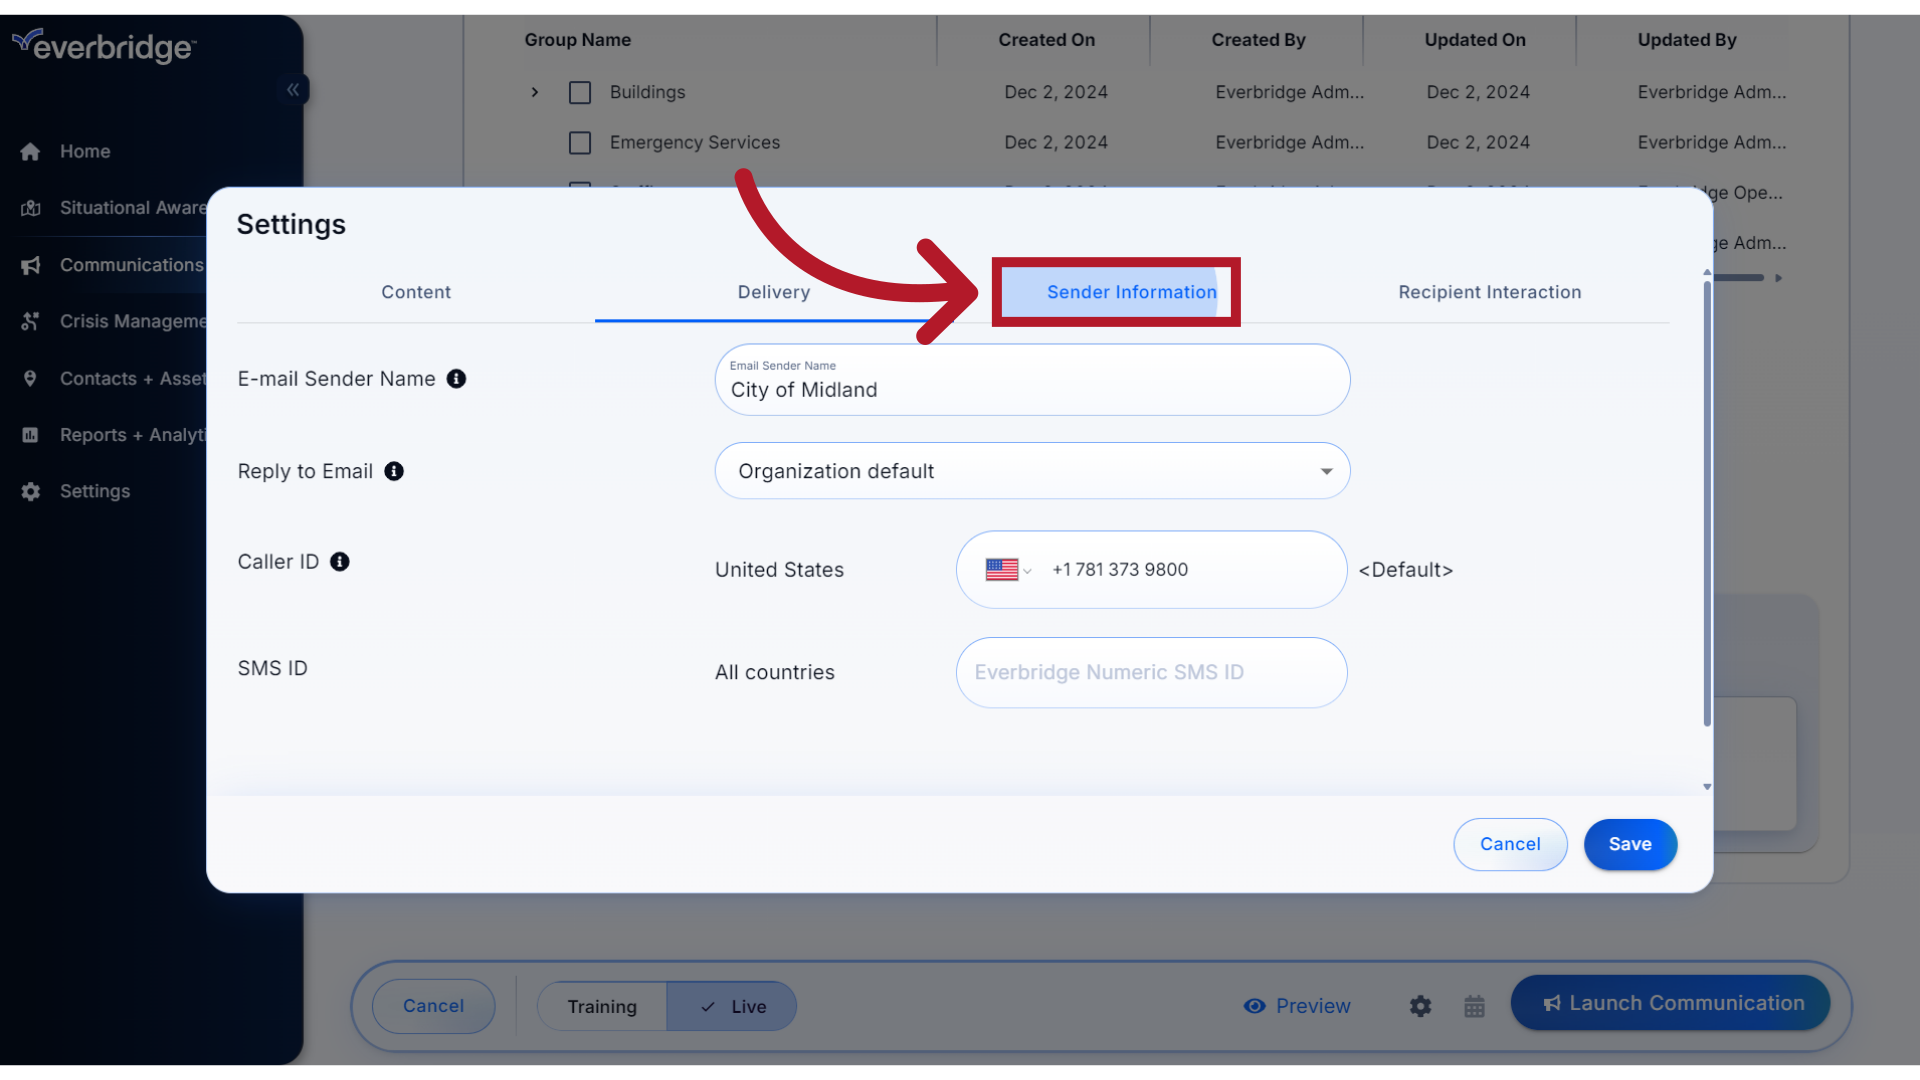Select Live mode toggle
1920x1080 pixels.
732,1007
